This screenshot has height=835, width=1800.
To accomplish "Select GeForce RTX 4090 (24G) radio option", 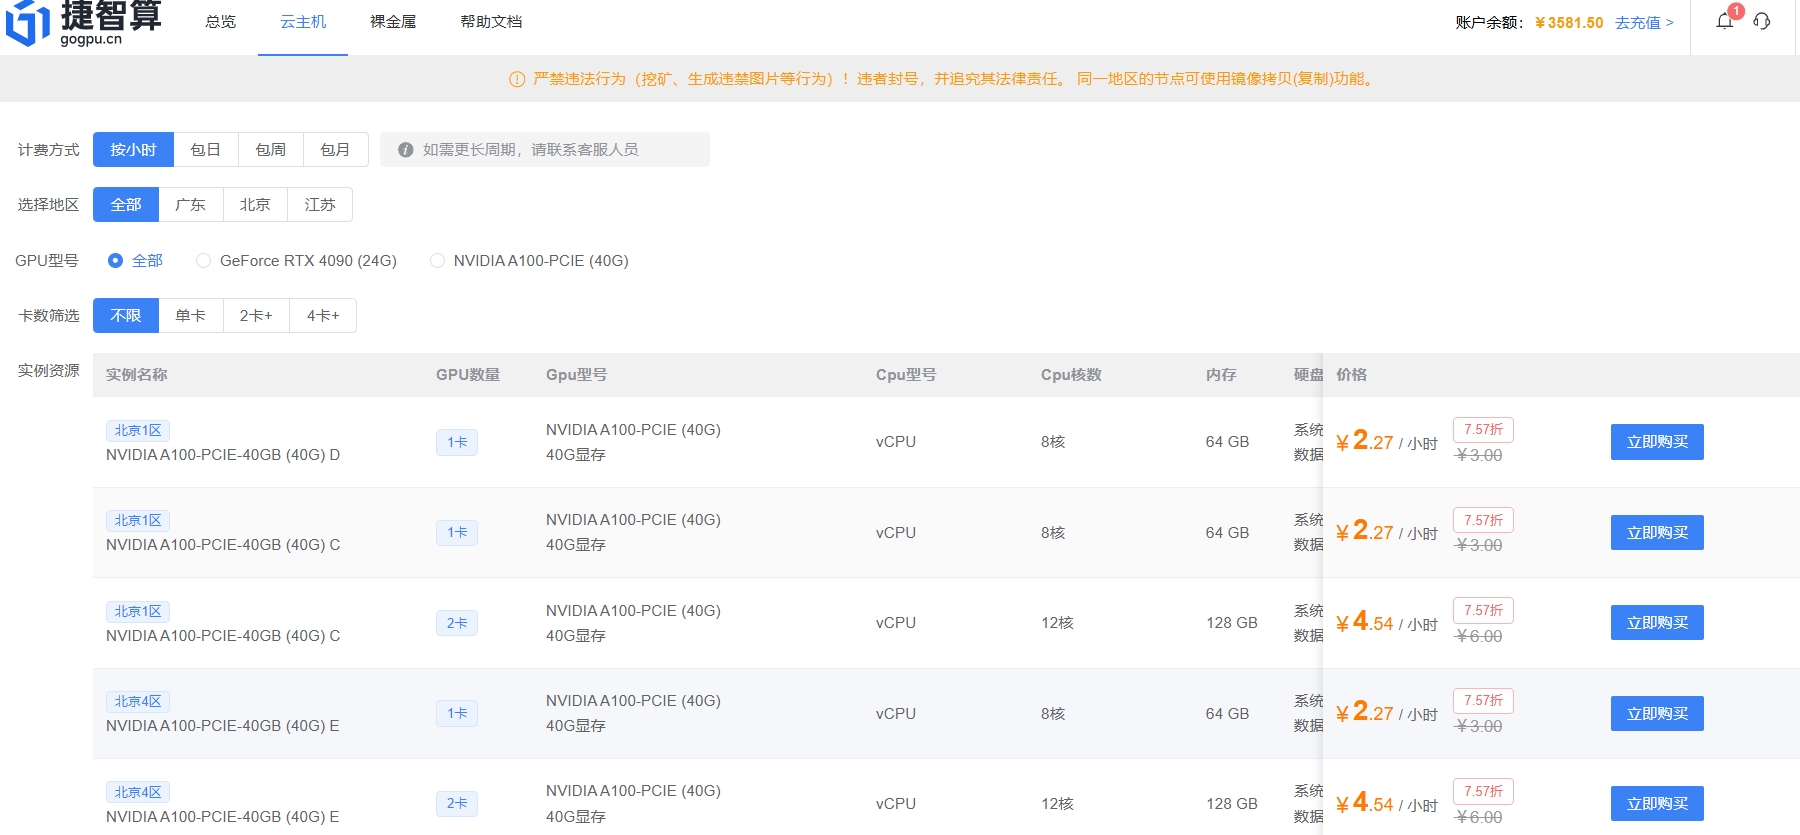I will pyautogui.click(x=204, y=261).
